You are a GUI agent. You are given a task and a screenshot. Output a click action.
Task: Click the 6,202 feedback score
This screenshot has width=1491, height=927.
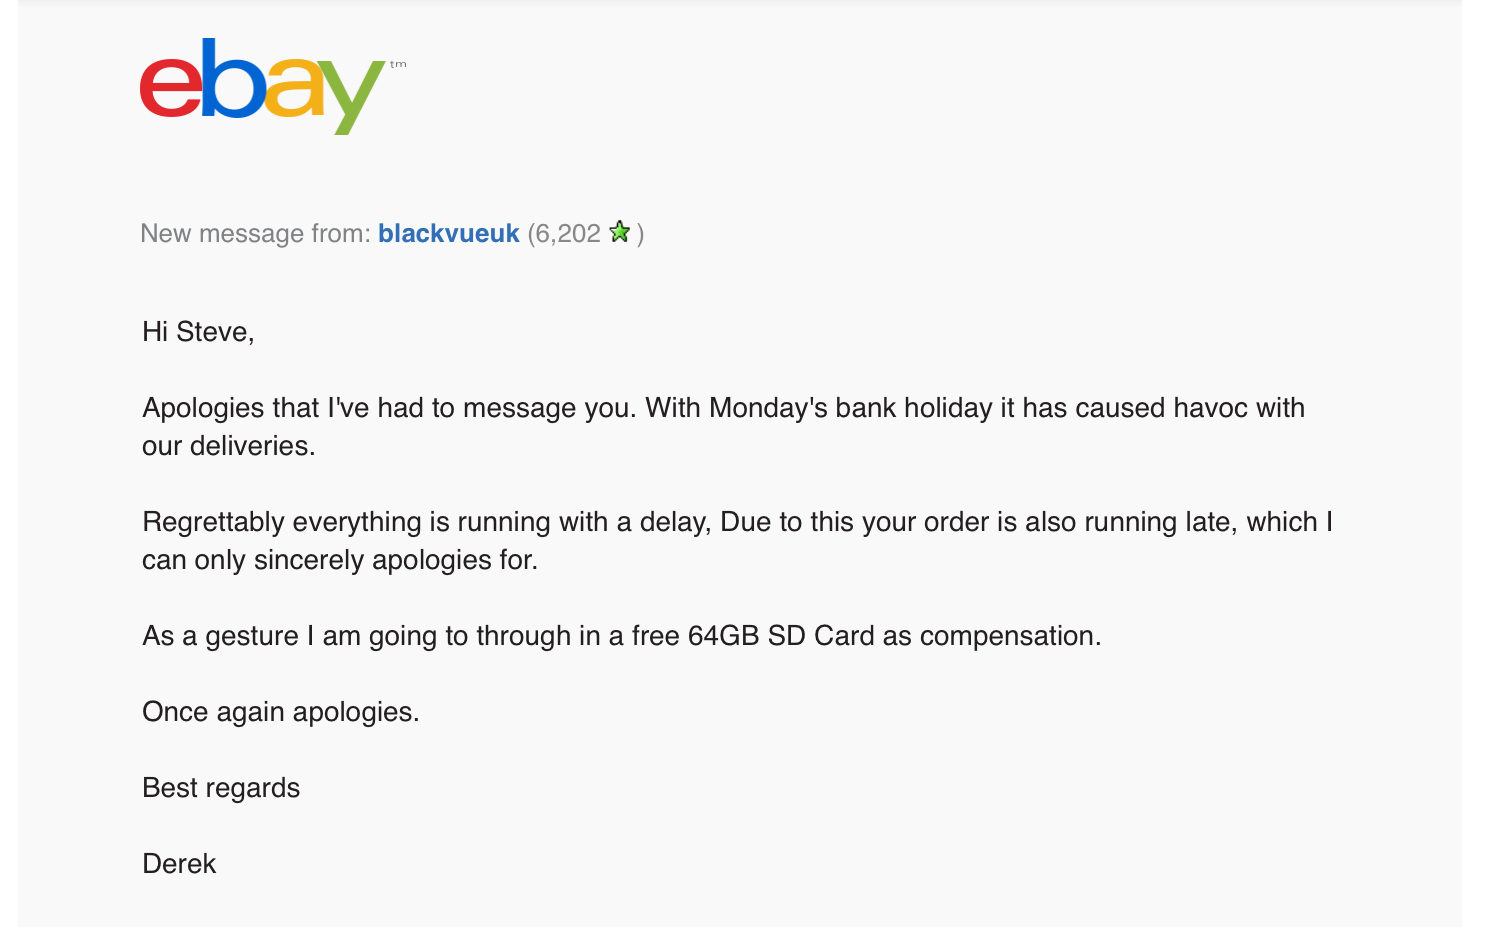[x=568, y=233]
